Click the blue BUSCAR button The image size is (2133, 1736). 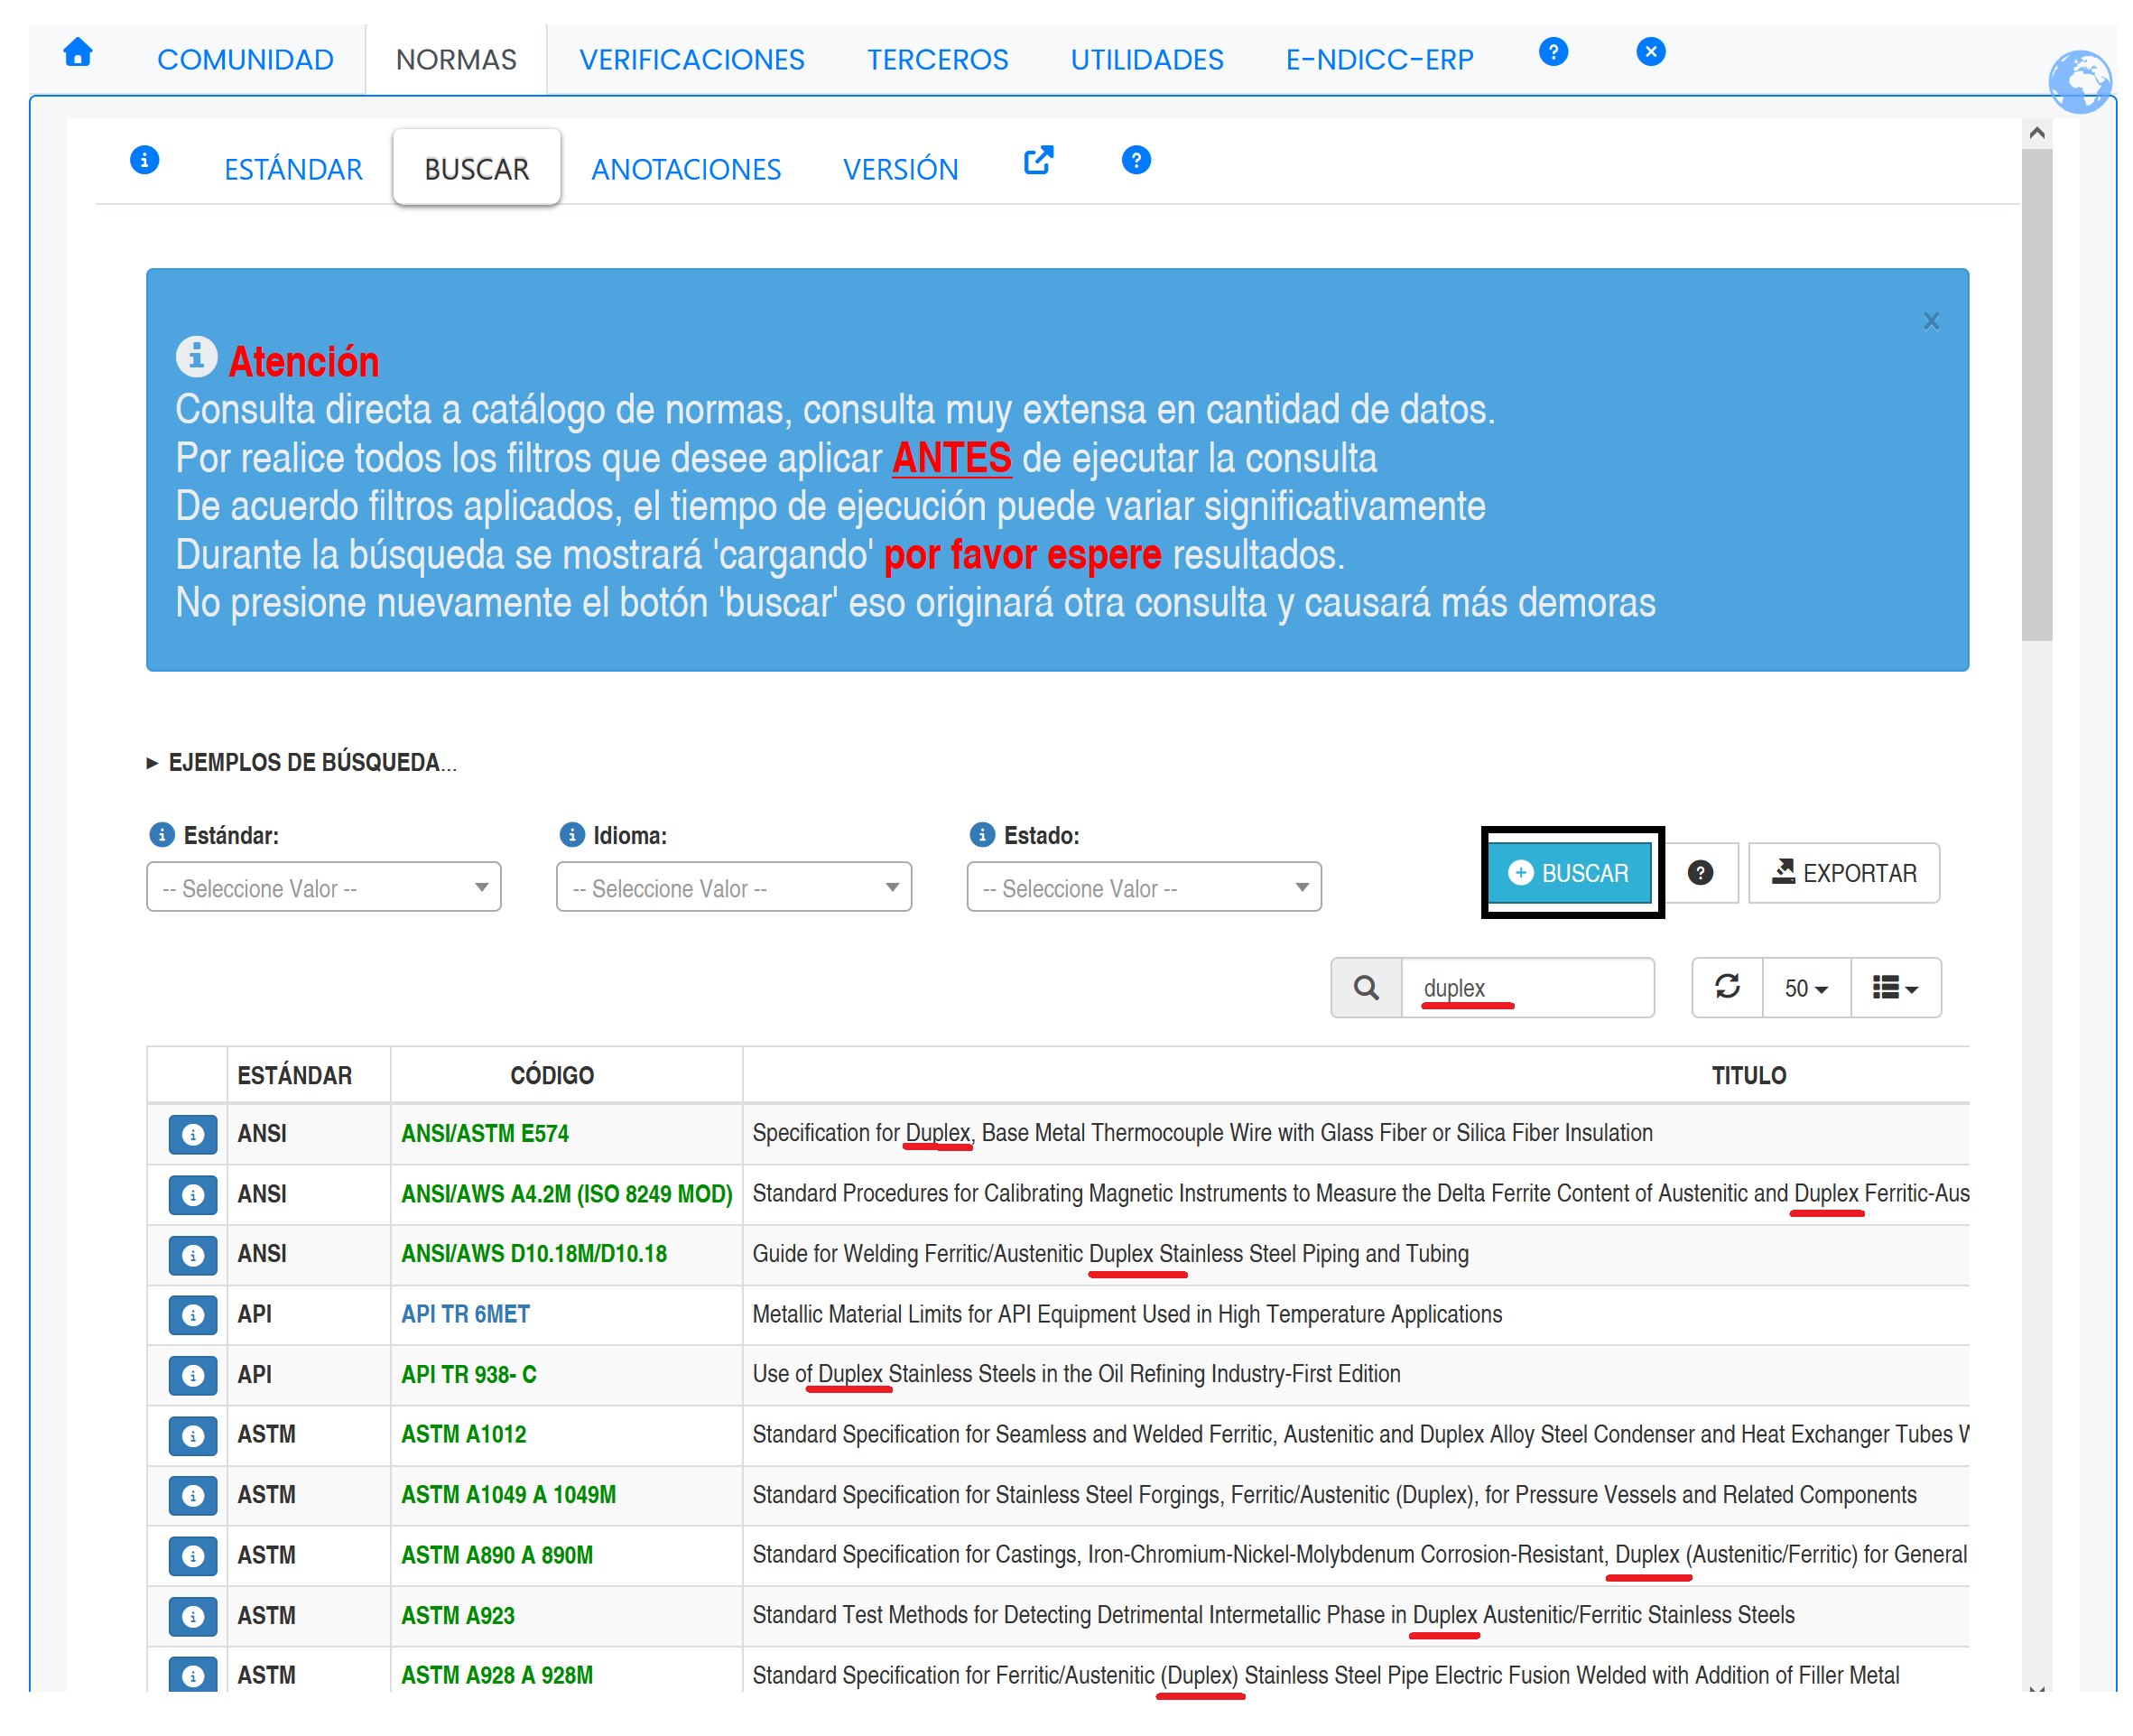click(x=1569, y=873)
